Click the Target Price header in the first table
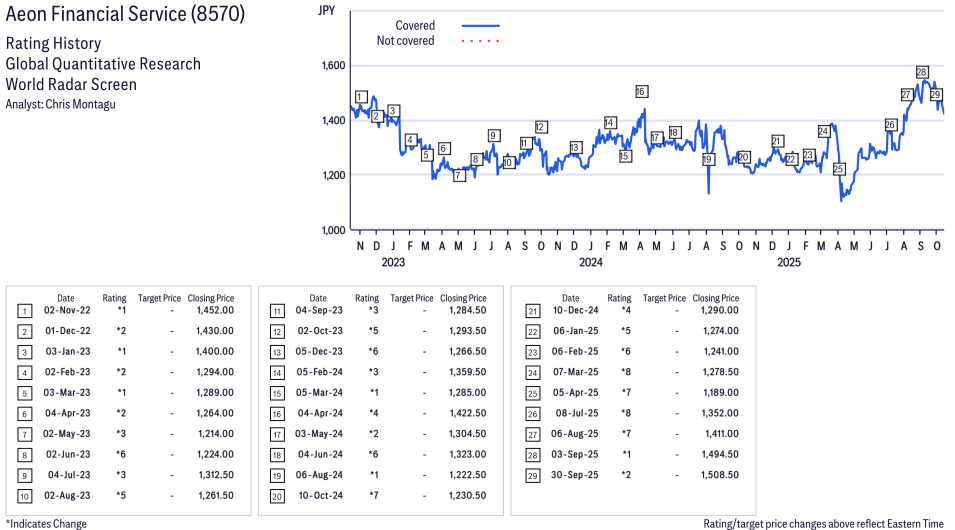This screenshot has height=530, width=955. pos(159,298)
